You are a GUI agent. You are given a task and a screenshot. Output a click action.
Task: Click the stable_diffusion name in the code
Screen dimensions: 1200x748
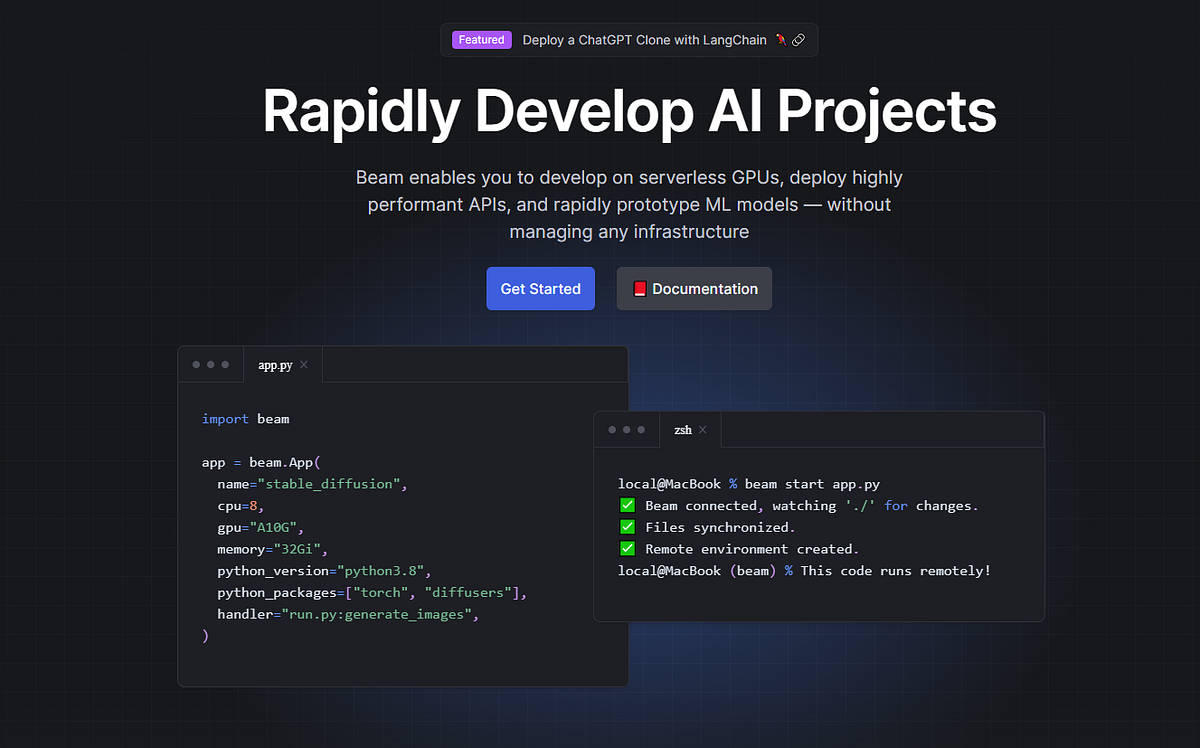(328, 483)
